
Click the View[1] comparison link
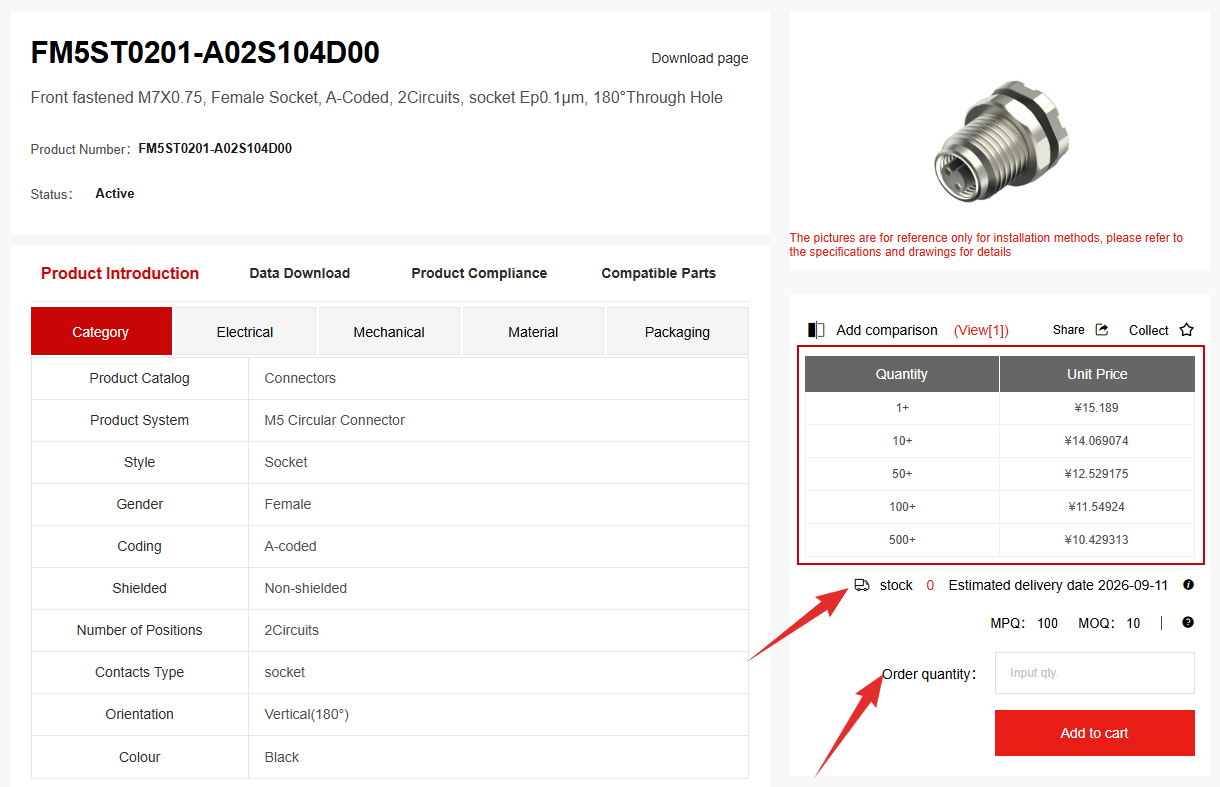coord(981,330)
